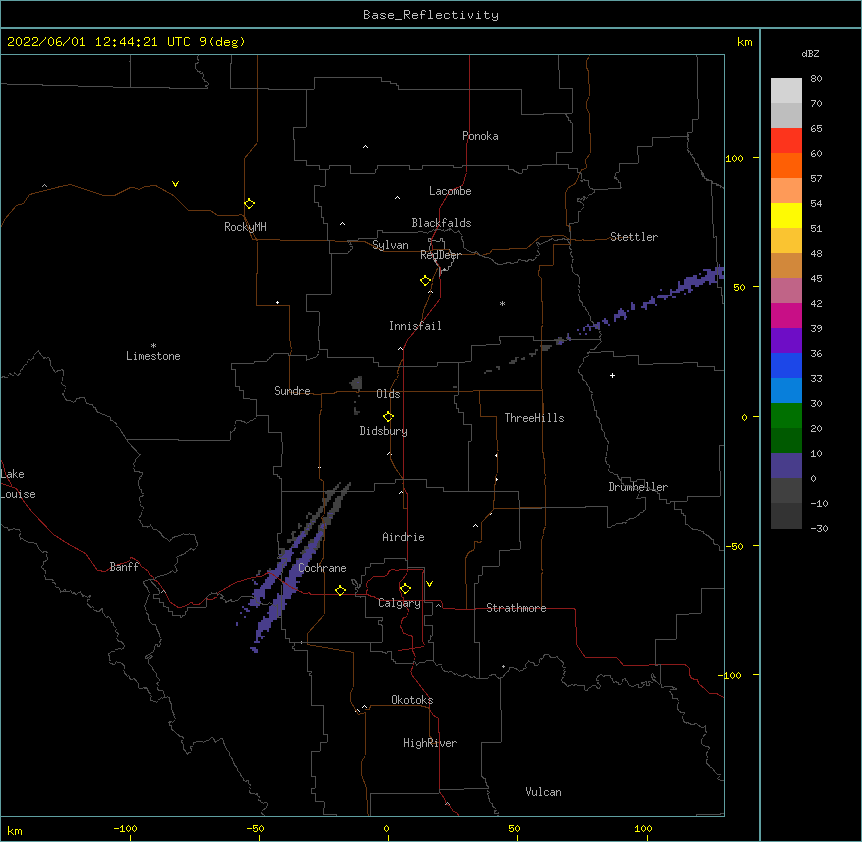Click the Base_Reflectivity title
The width and height of the screenshot is (862, 842).
tap(431, 15)
